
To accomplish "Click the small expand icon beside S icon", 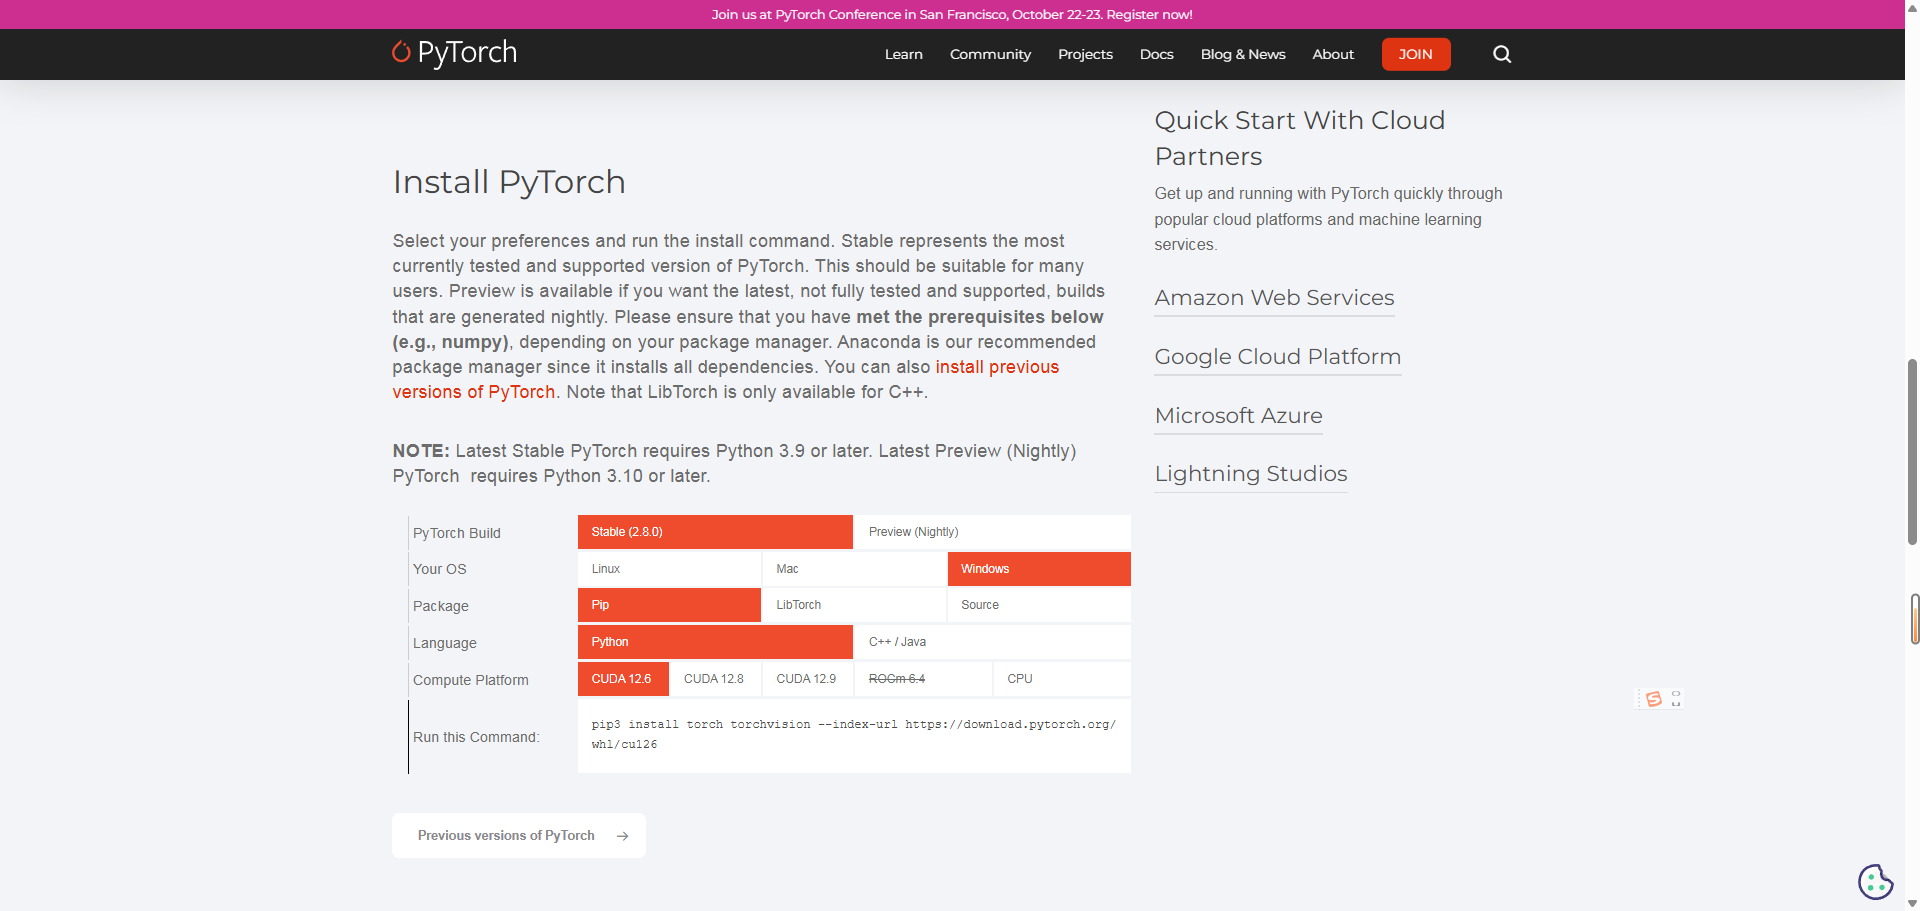I will [x=1676, y=698].
